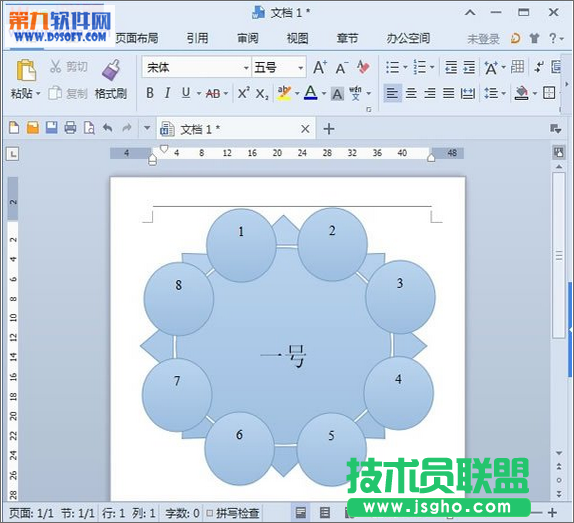The width and height of the screenshot is (574, 523).
Task: Click the Paste clipboard icon
Action: [x=26, y=70]
